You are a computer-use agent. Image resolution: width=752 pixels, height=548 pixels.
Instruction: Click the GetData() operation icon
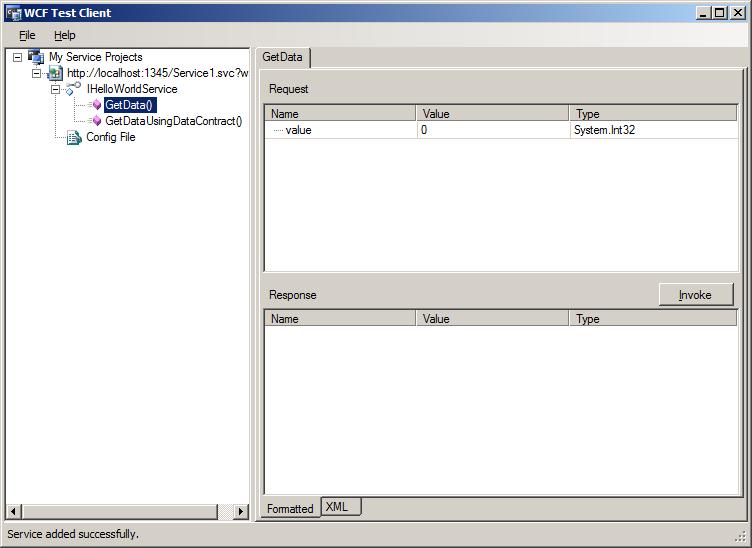click(x=94, y=105)
